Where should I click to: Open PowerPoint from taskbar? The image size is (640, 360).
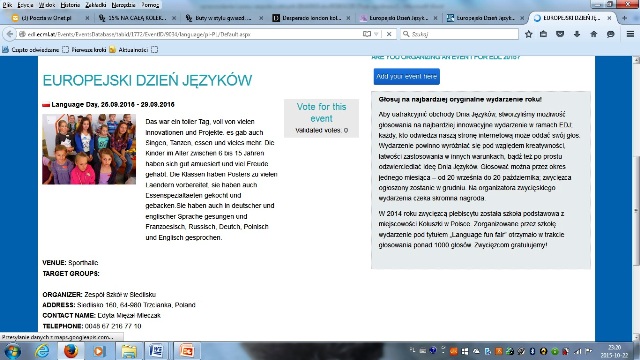click(187, 351)
